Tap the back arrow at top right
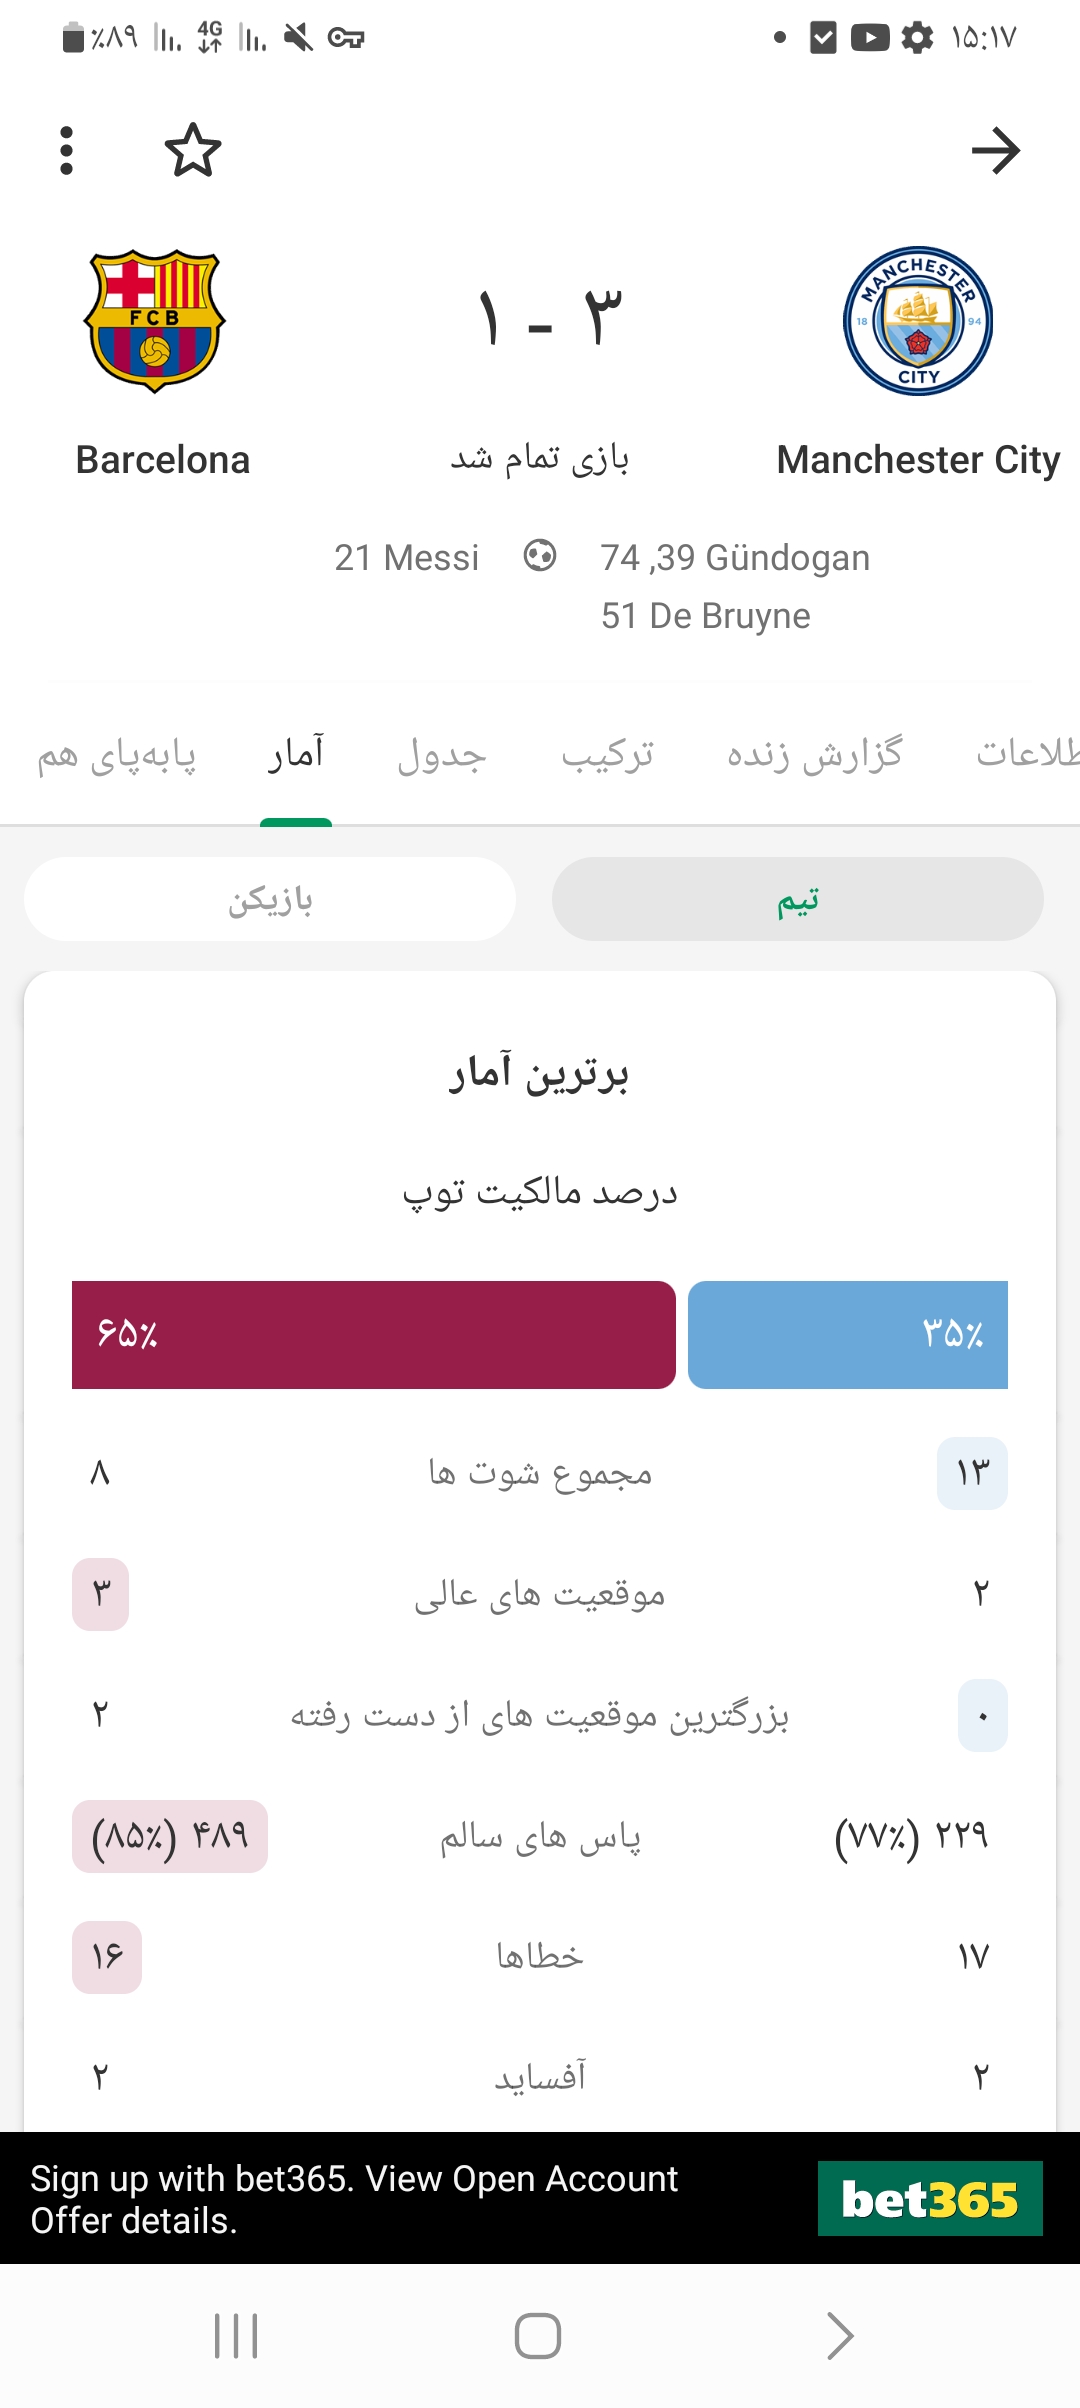 pos(996,151)
